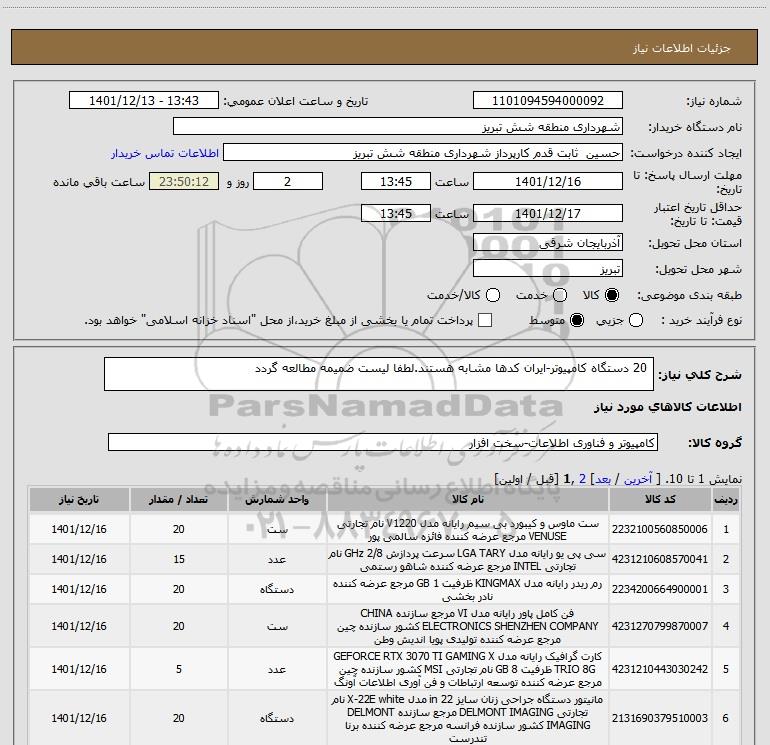The image size is (770, 745).
Task: Click the response deadline date 1401/12/16 field
Action: point(548,181)
